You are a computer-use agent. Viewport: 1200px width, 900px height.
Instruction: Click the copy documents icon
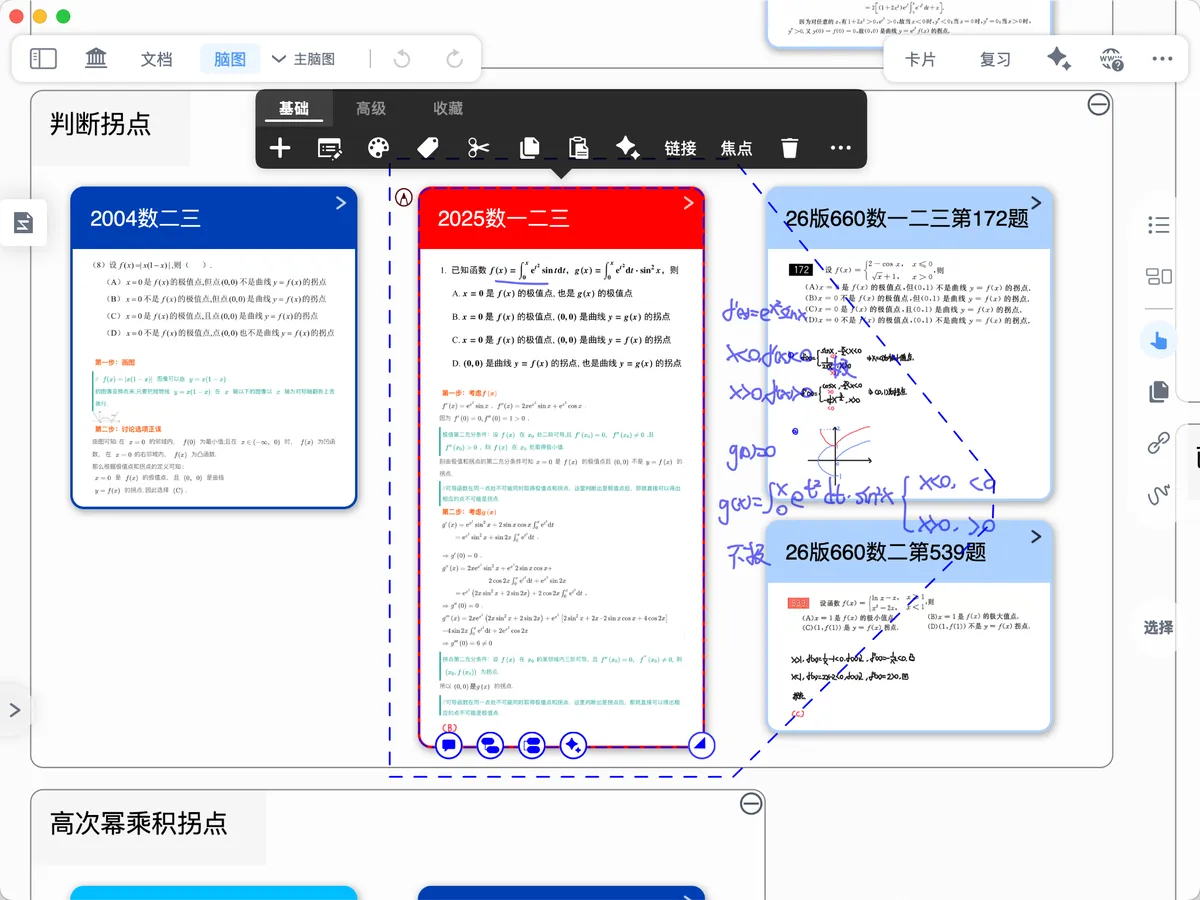click(x=530, y=148)
